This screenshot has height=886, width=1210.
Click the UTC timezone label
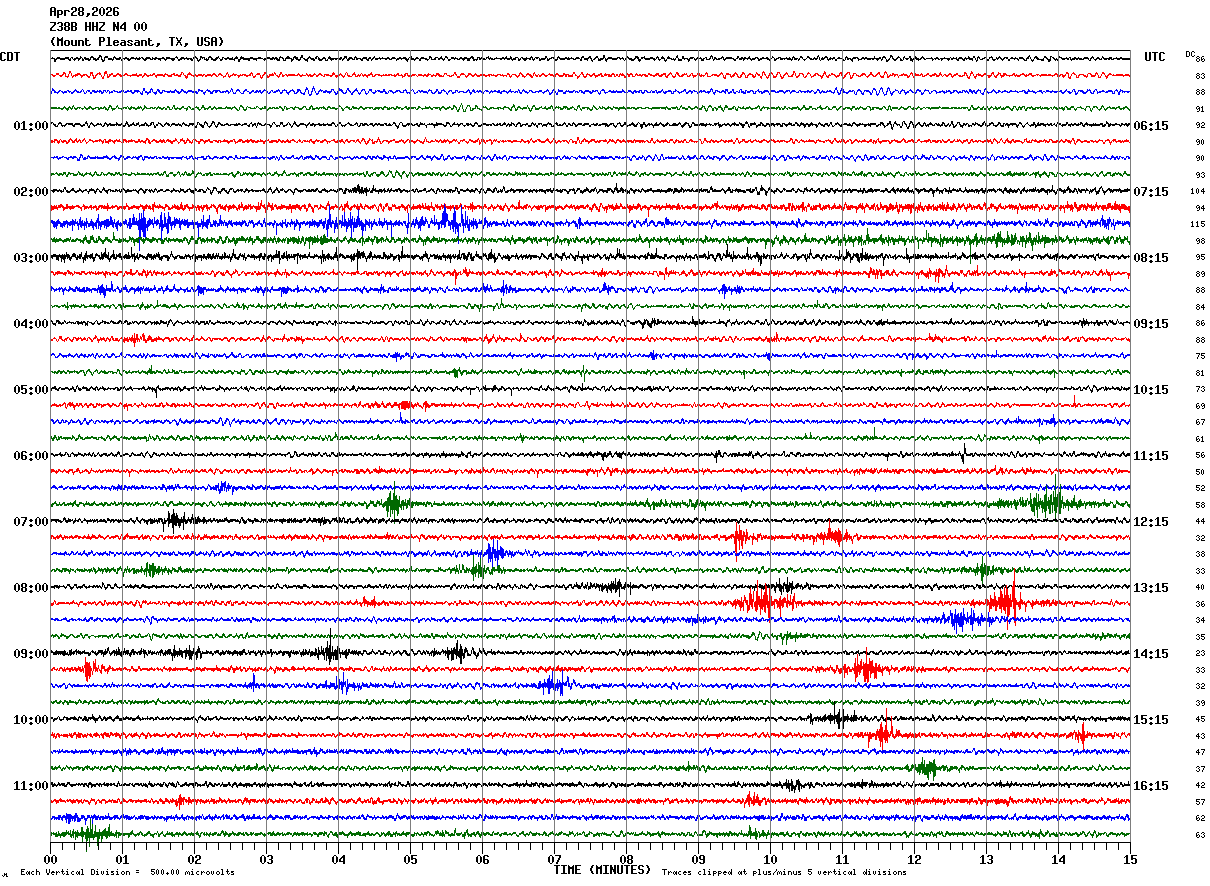pyautogui.click(x=1155, y=57)
